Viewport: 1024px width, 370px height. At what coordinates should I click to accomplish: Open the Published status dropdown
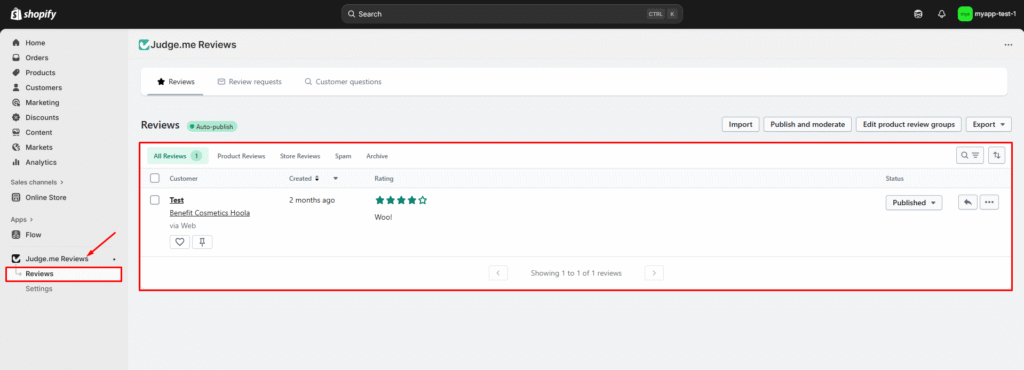pos(914,202)
